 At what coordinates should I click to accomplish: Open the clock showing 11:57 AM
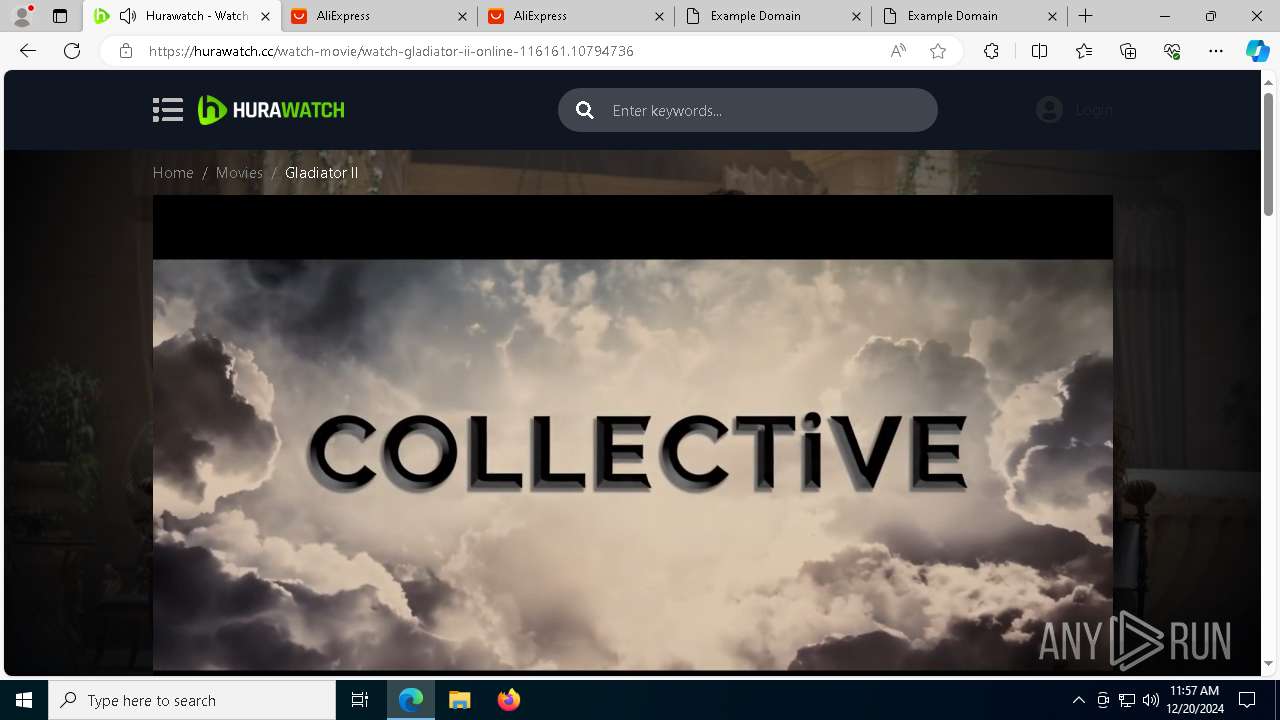[x=1194, y=700]
